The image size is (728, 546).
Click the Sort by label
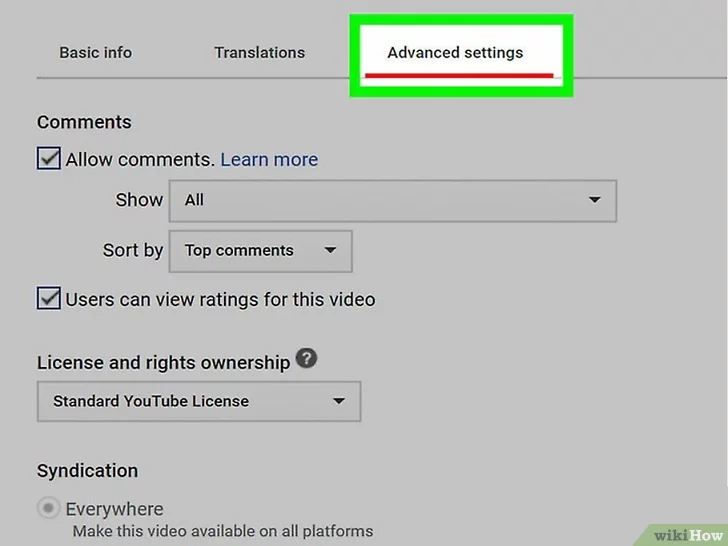(133, 251)
